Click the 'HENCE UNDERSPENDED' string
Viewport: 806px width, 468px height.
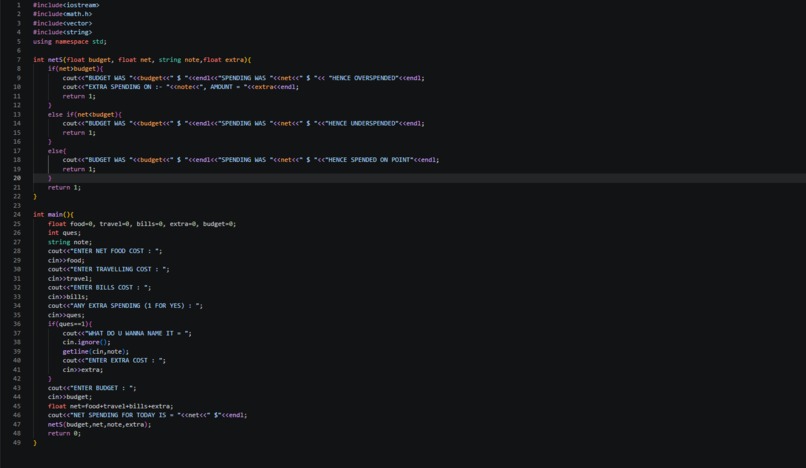362,123
